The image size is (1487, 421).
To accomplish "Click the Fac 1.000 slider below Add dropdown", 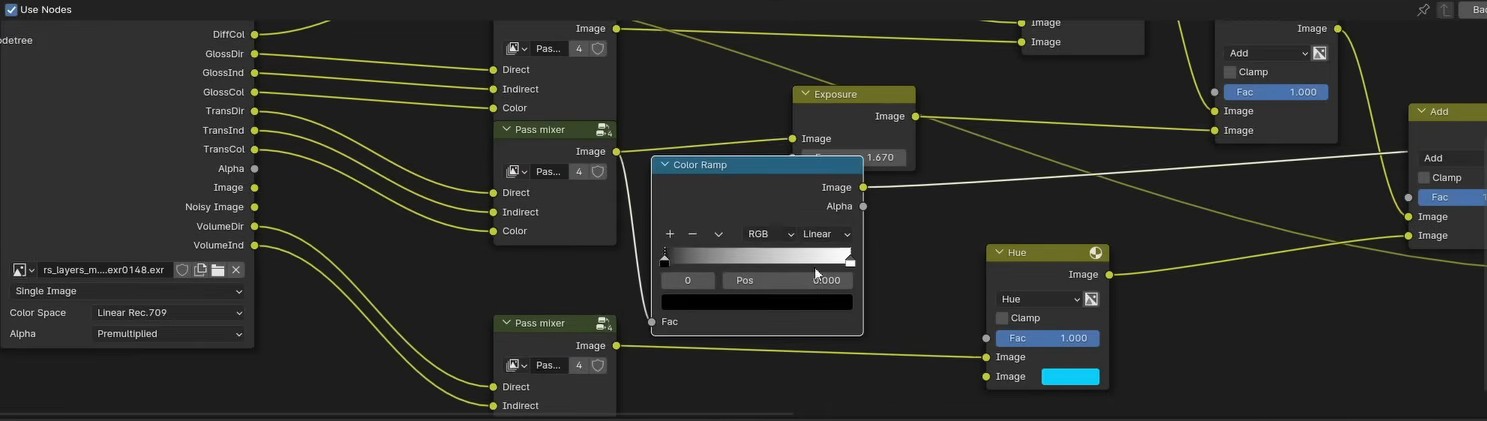I will pyautogui.click(x=1276, y=92).
